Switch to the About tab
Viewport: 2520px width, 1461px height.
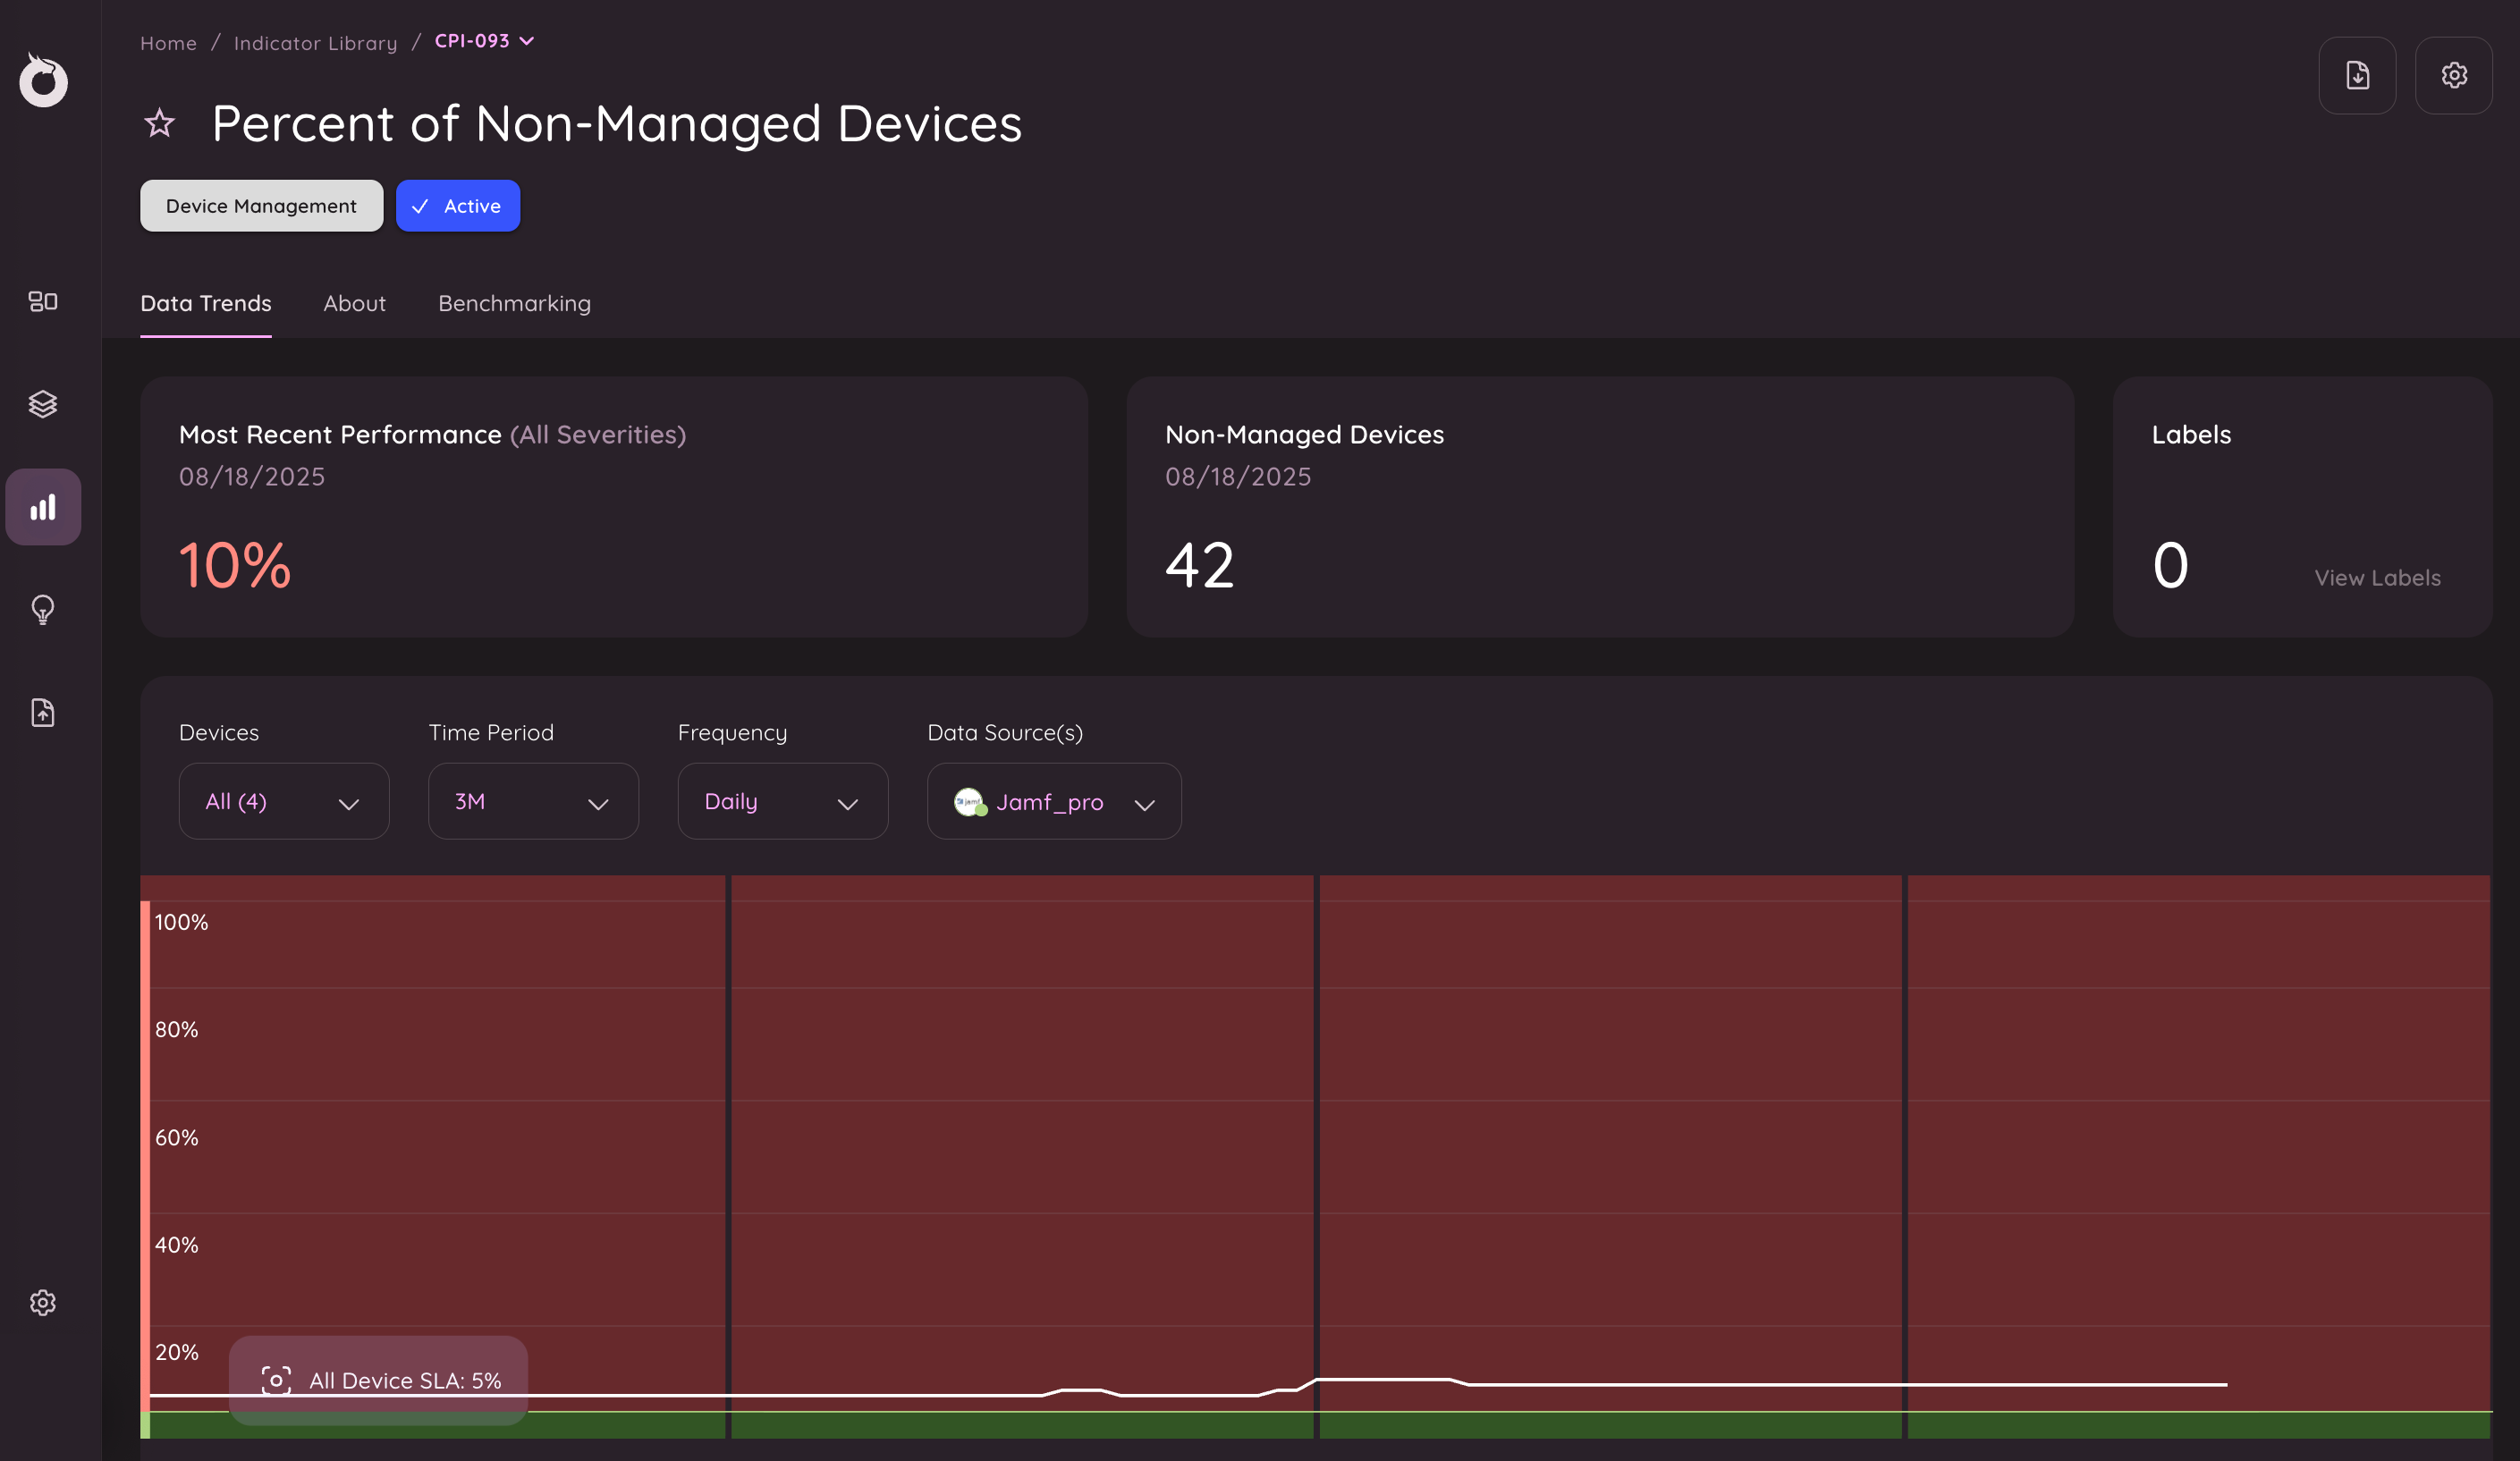354,304
